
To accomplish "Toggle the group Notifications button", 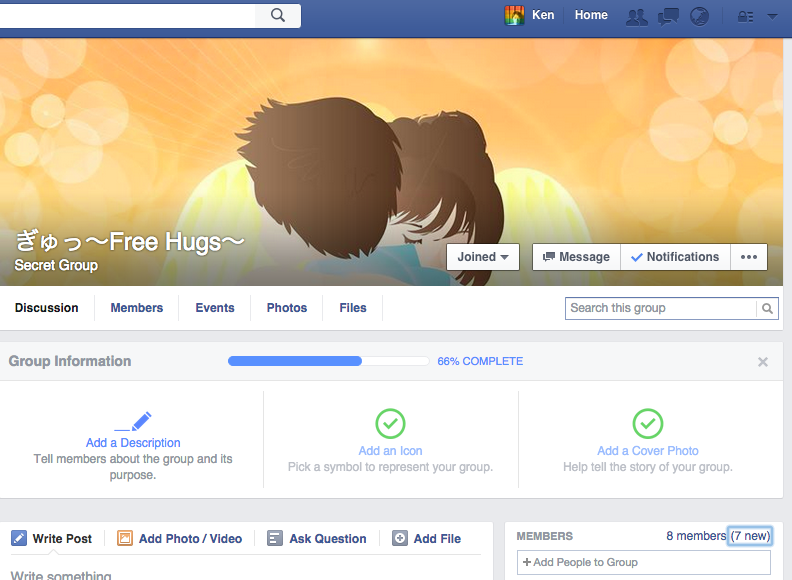I will tap(675, 257).
